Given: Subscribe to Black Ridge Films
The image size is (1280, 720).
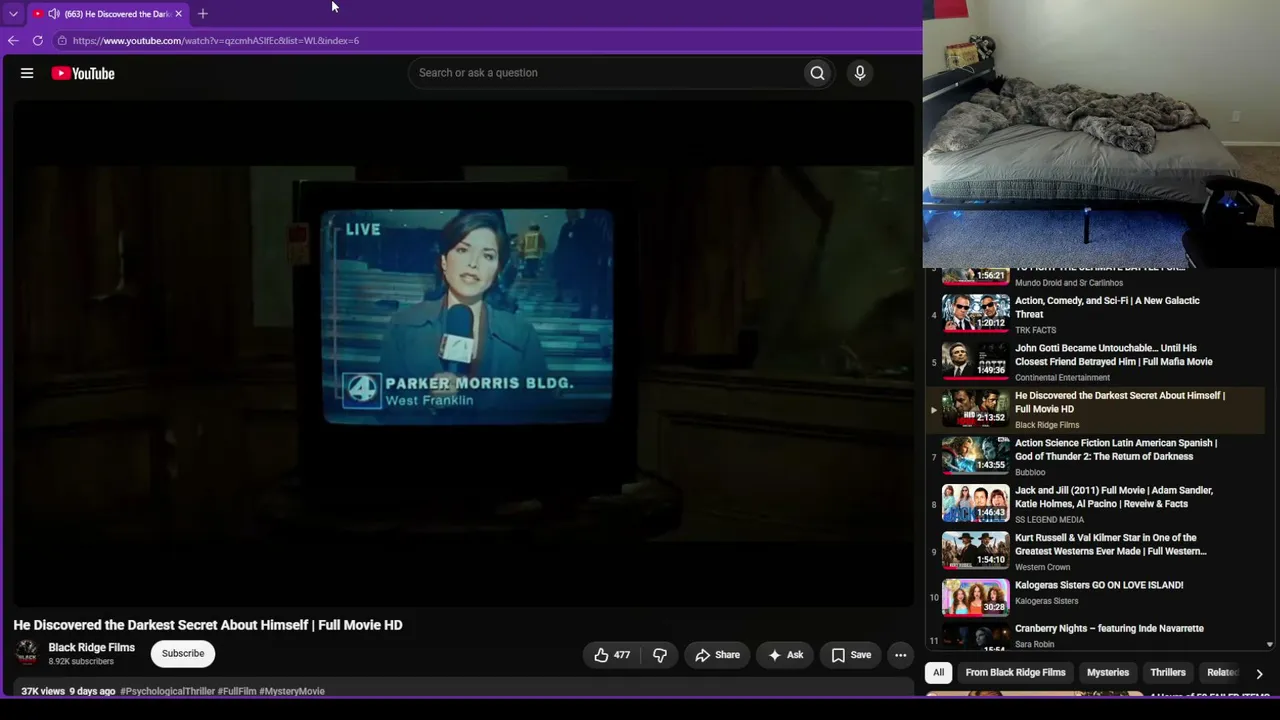Looking at the screenshot, I should (x=183, y=654).
